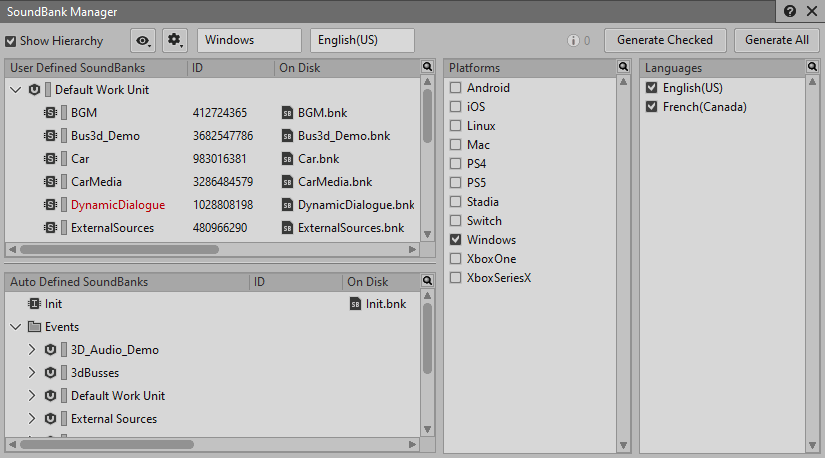Click the Generate Checked button

pos(665,40)
